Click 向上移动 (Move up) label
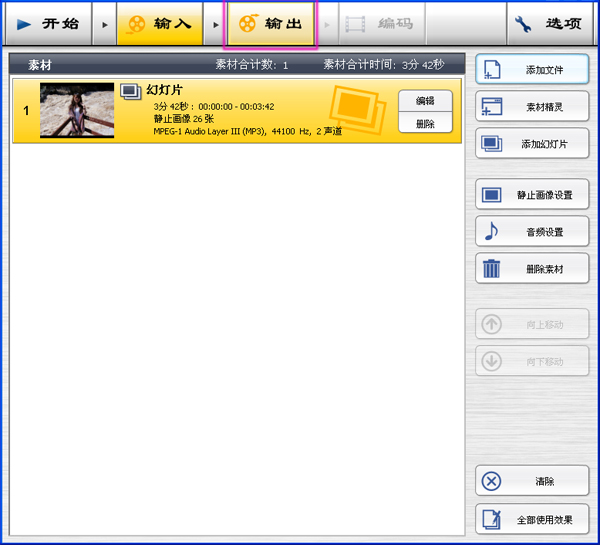The width and height of the screenshot is (600, 545). tap(545, 325)
